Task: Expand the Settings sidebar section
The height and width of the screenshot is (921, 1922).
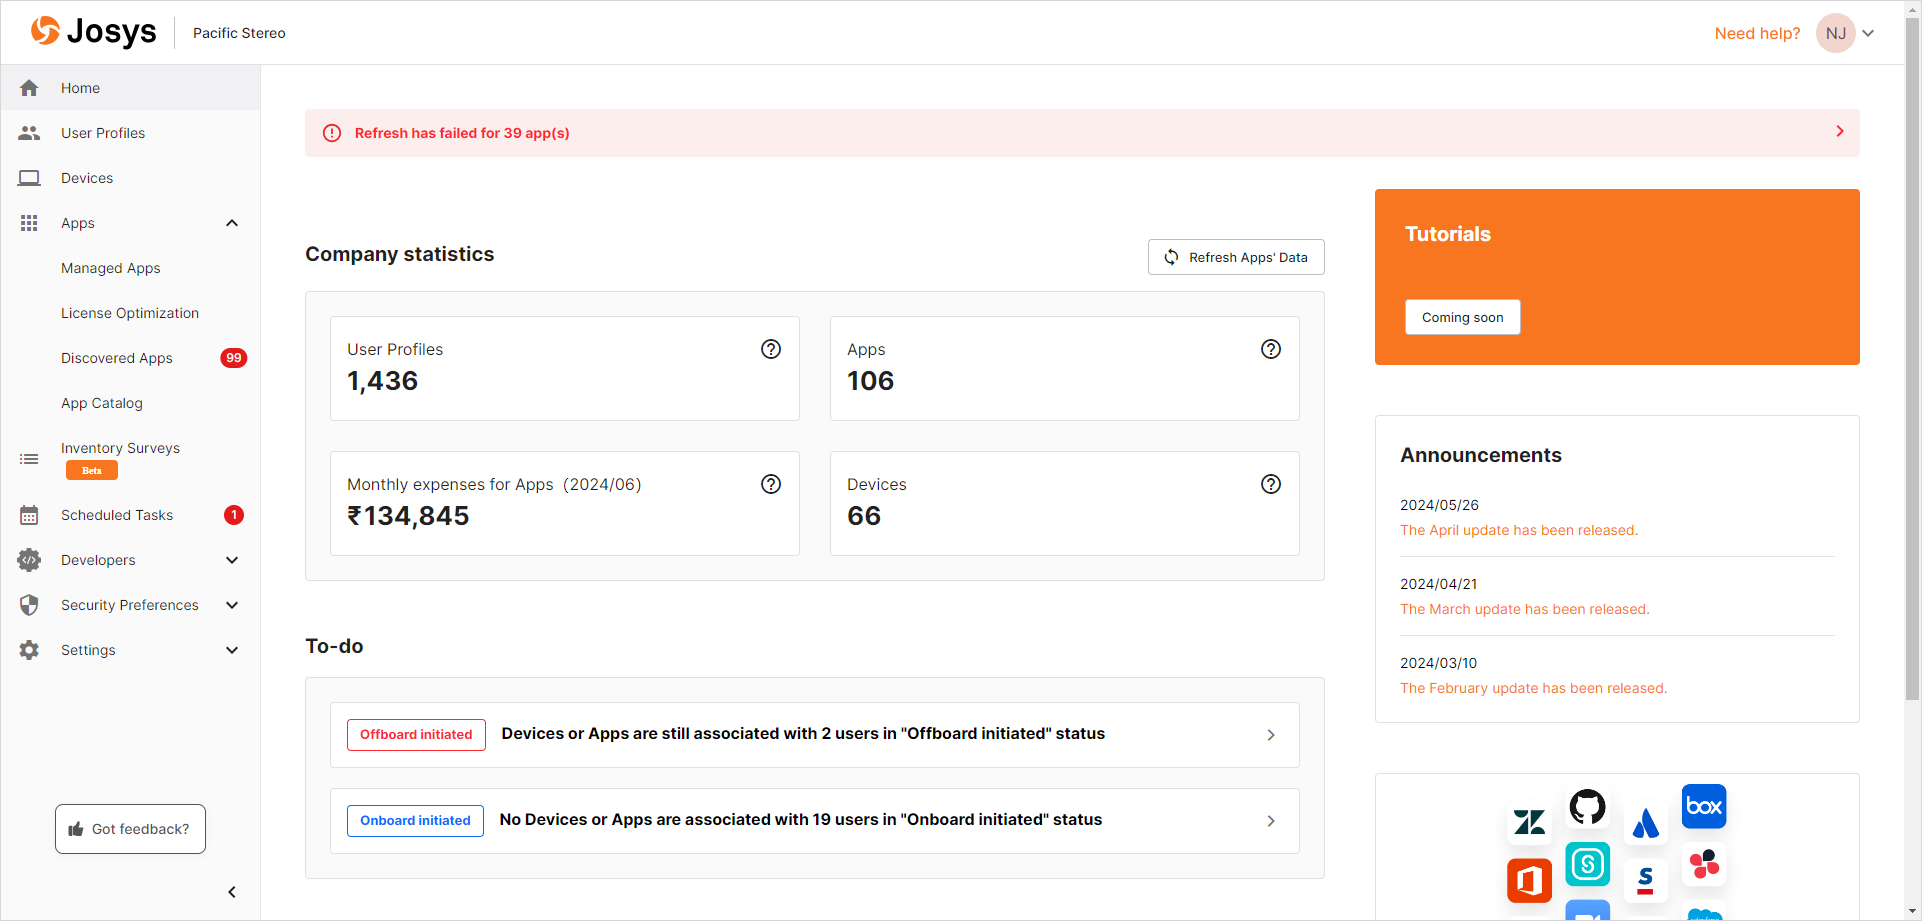Action: (x=232, y=650)
